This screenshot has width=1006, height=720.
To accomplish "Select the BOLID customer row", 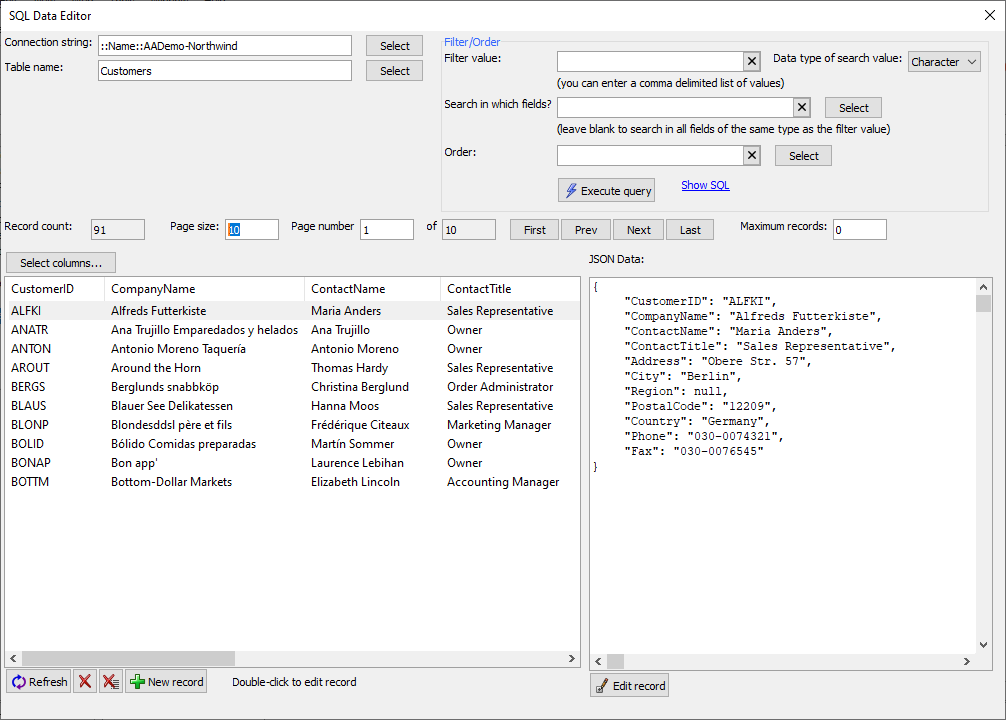I will pyautogui.click(x=293, y=444).
